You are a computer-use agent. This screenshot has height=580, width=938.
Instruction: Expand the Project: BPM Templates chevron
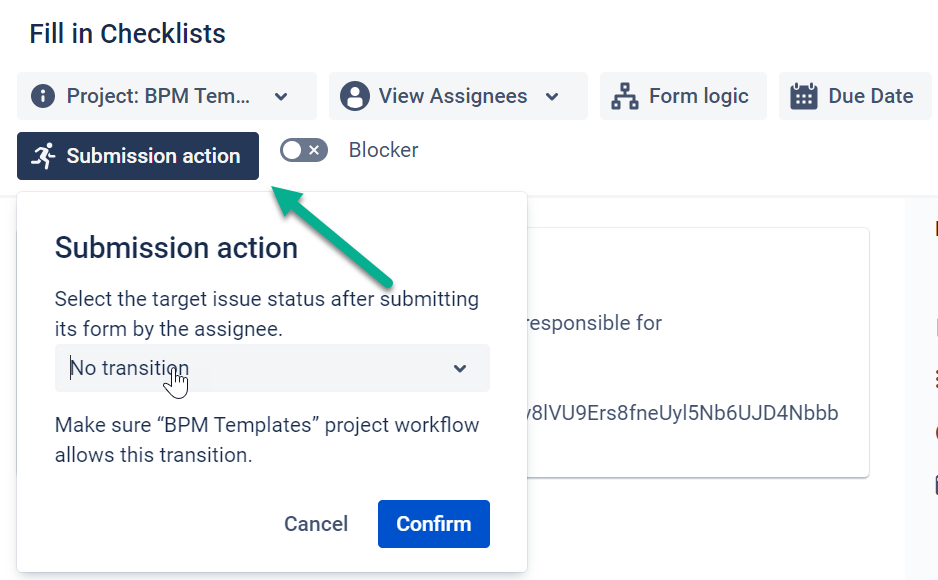[x=281, y=97]
